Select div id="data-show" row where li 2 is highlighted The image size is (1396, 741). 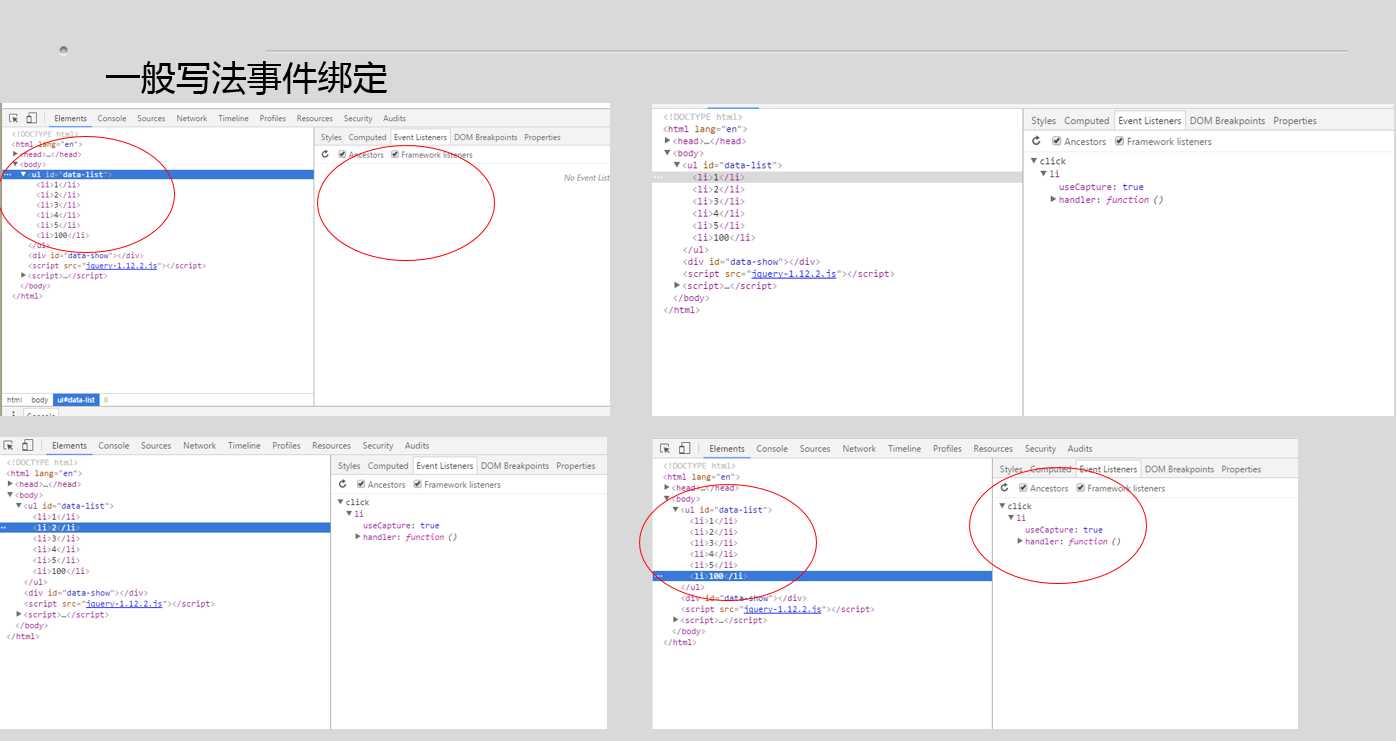165,593
